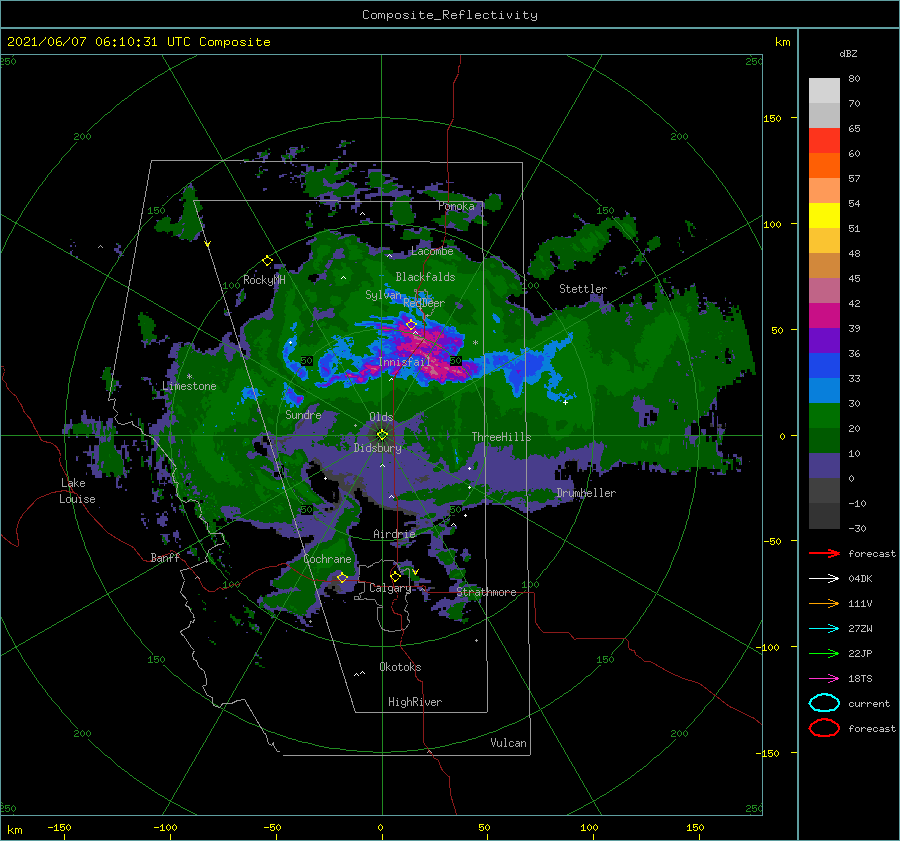
Task: Click the Sylvan label on the map
Action: click(383, 295)
